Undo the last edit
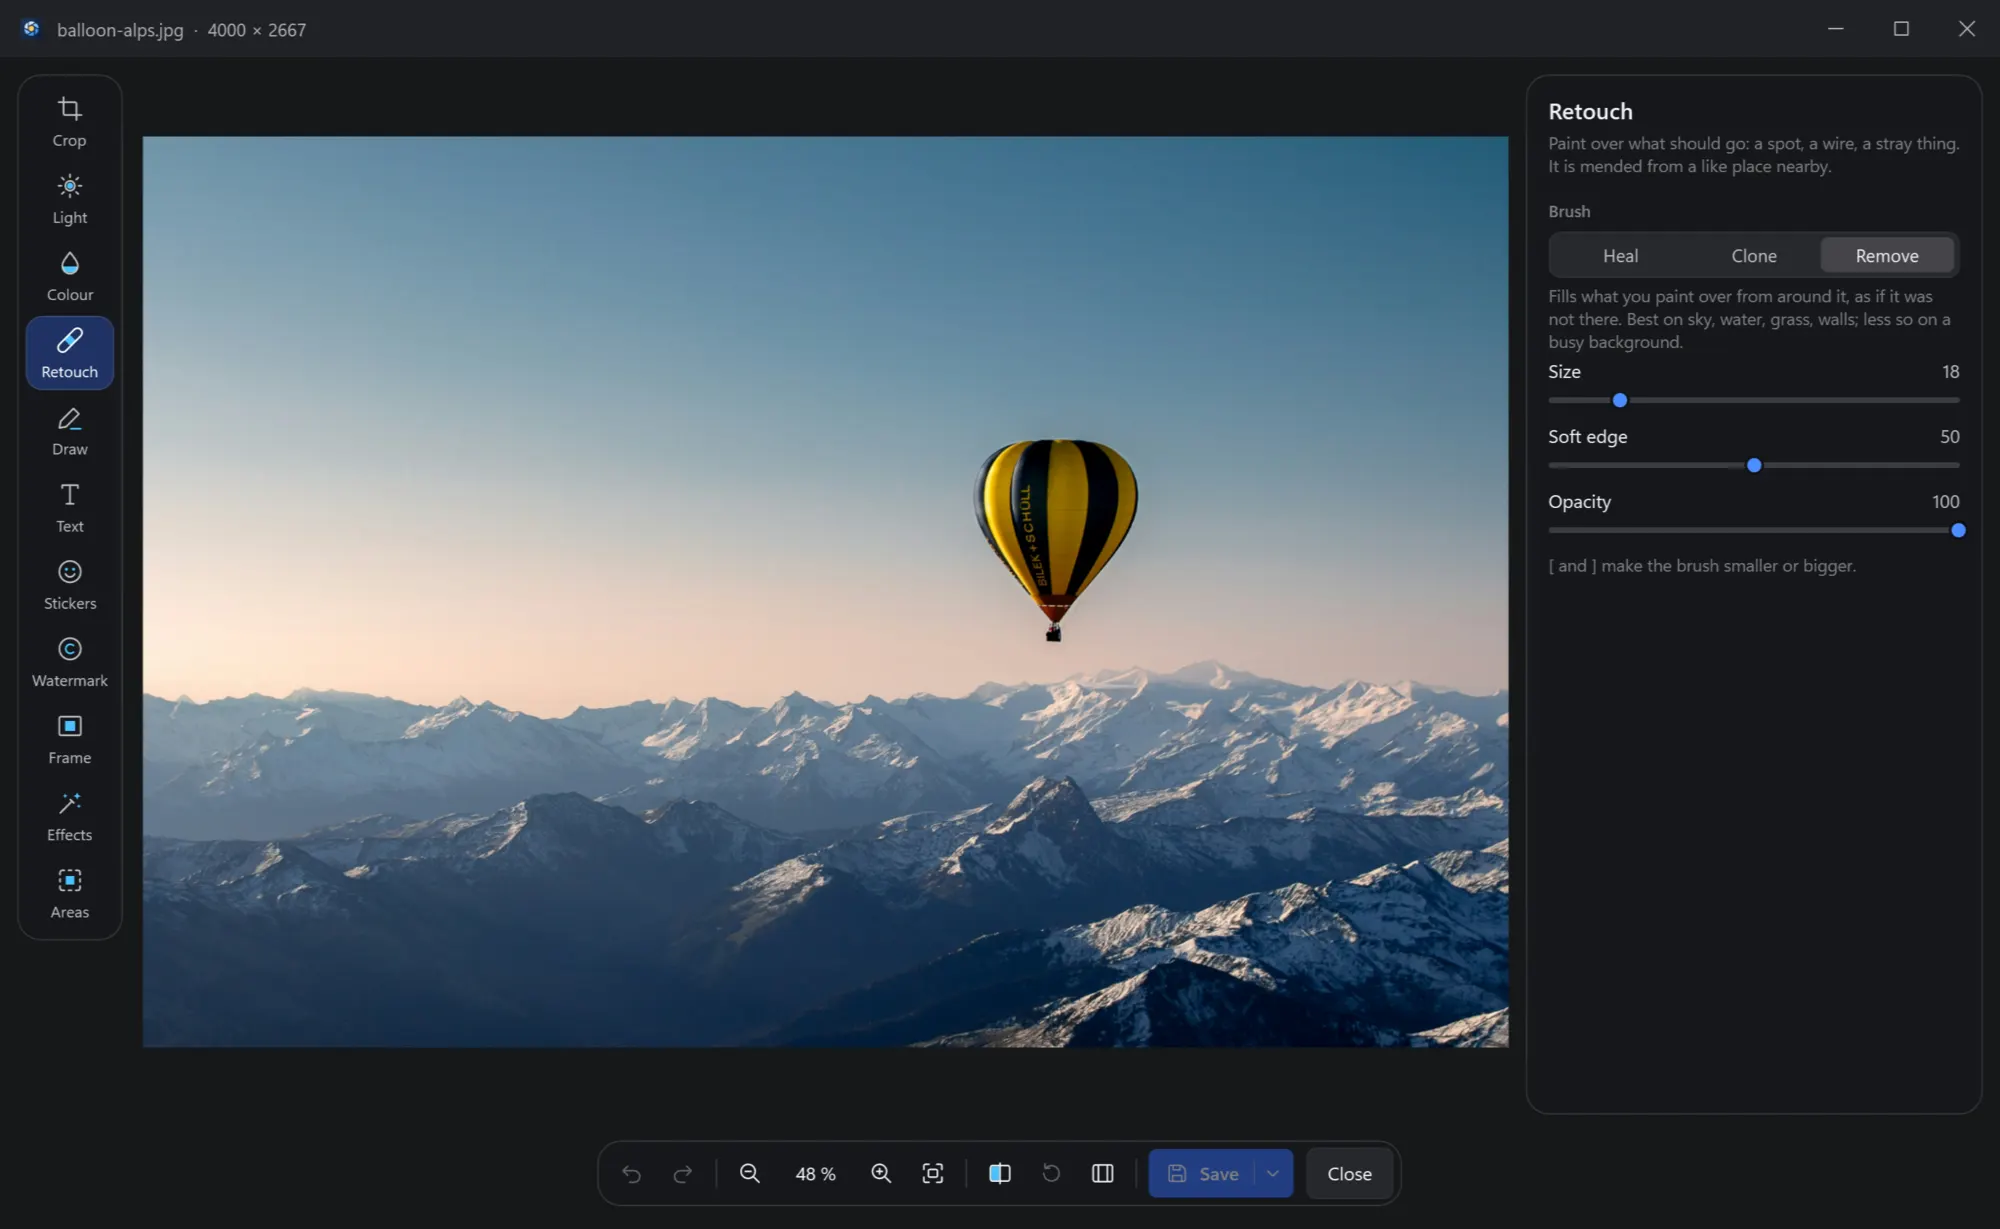Screen dimensions: 2000x1229 [631, 1173]
